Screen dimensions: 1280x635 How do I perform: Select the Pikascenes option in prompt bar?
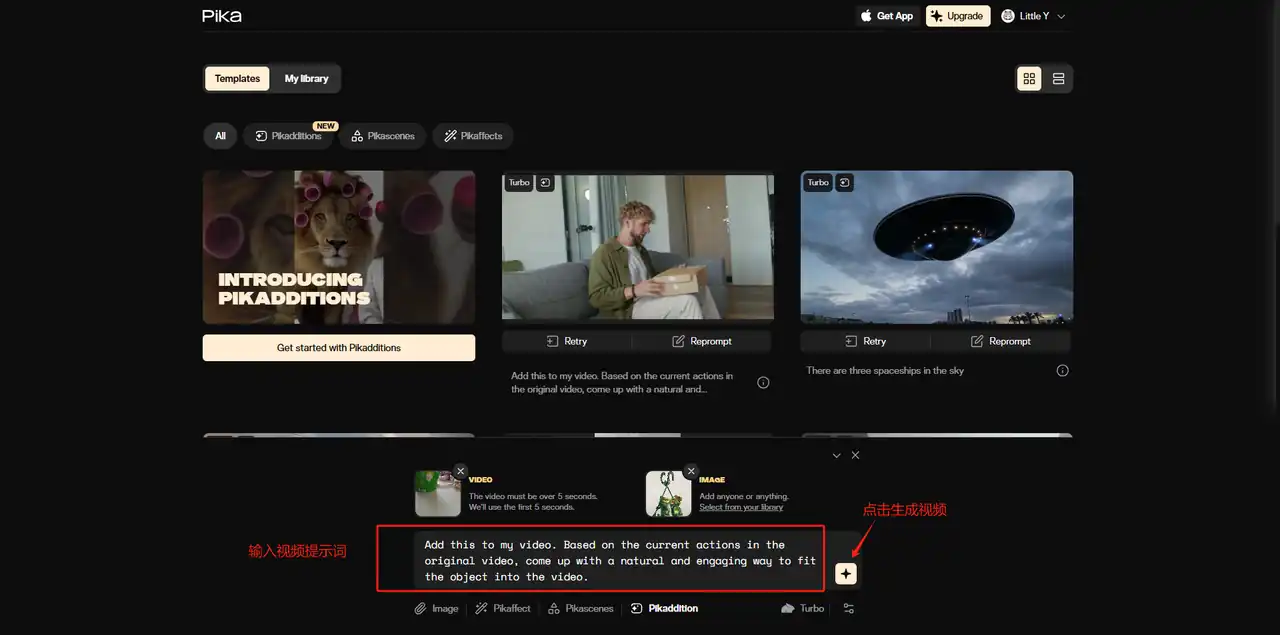581,608
